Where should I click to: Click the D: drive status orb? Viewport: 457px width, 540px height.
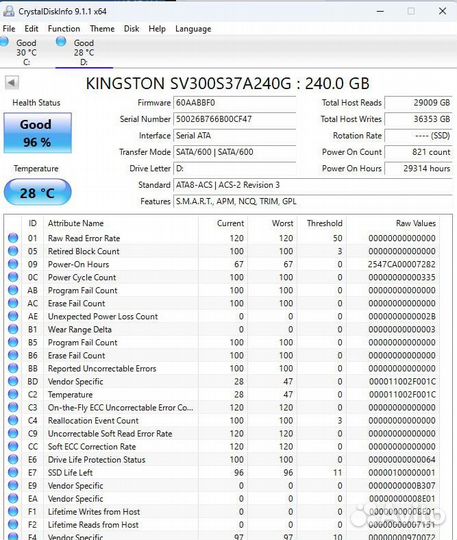point(61,42)
